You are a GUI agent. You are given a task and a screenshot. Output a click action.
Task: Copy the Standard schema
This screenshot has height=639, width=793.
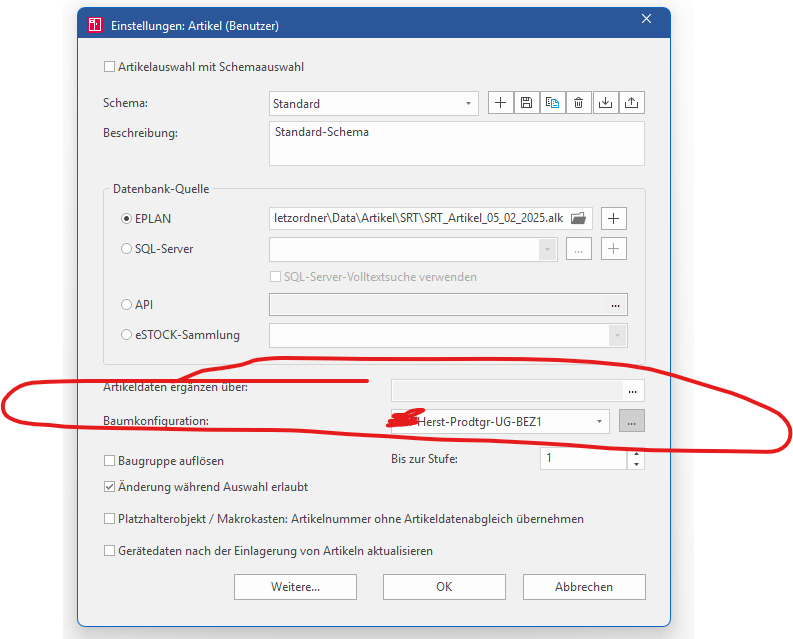click(552, 103)
